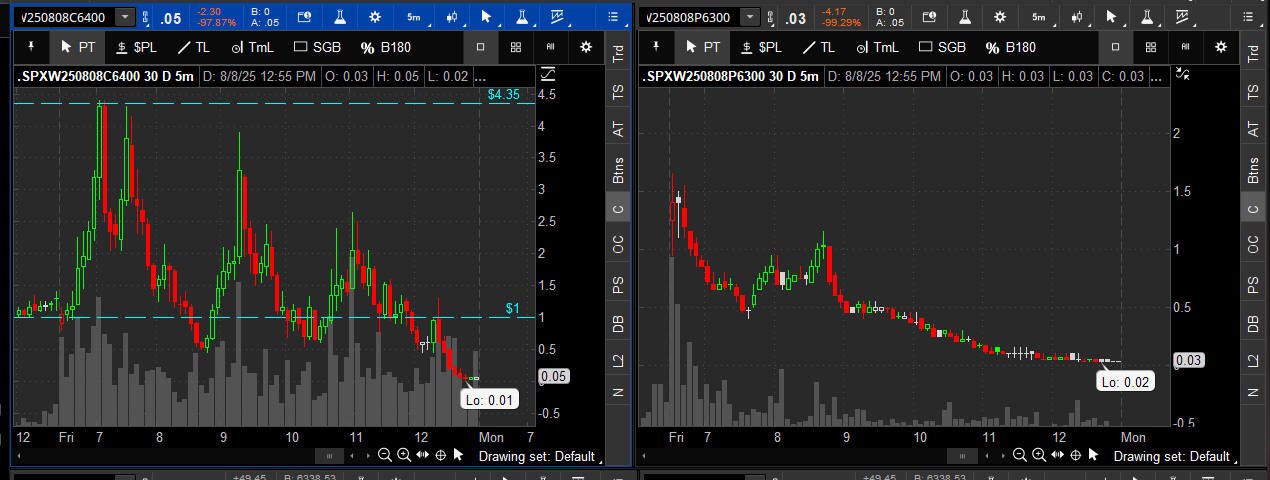Open Drawing set: Default menu on left chart
Image resolution: width=1270 pixels, height=480 pixels.
(x=536, y=456)
